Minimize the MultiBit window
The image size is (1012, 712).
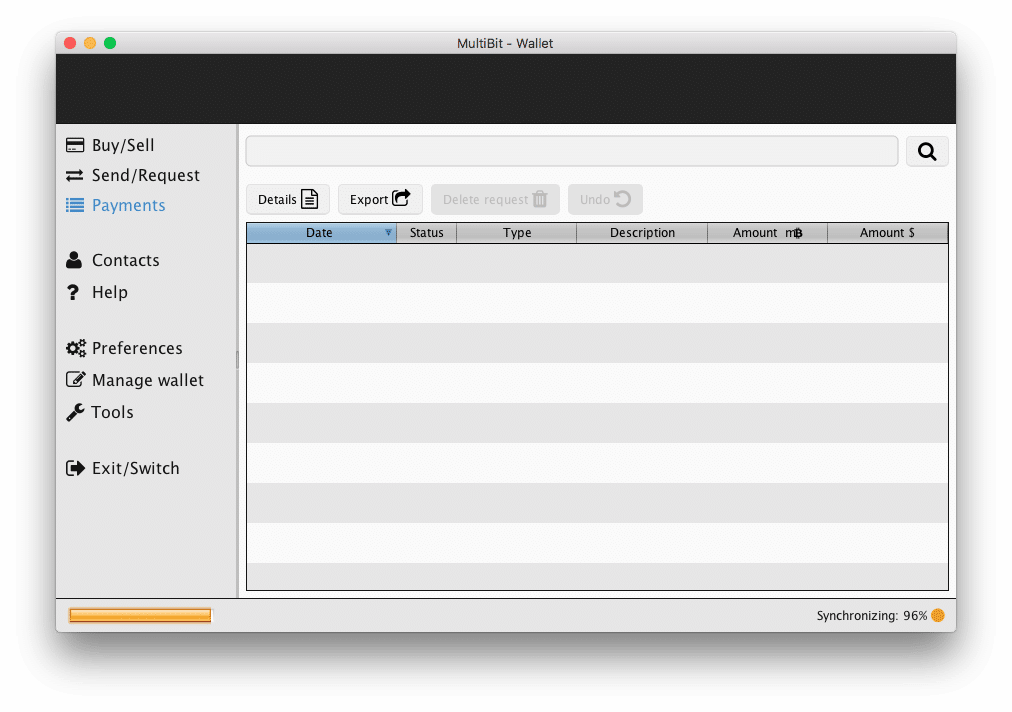tap(90, 43)
